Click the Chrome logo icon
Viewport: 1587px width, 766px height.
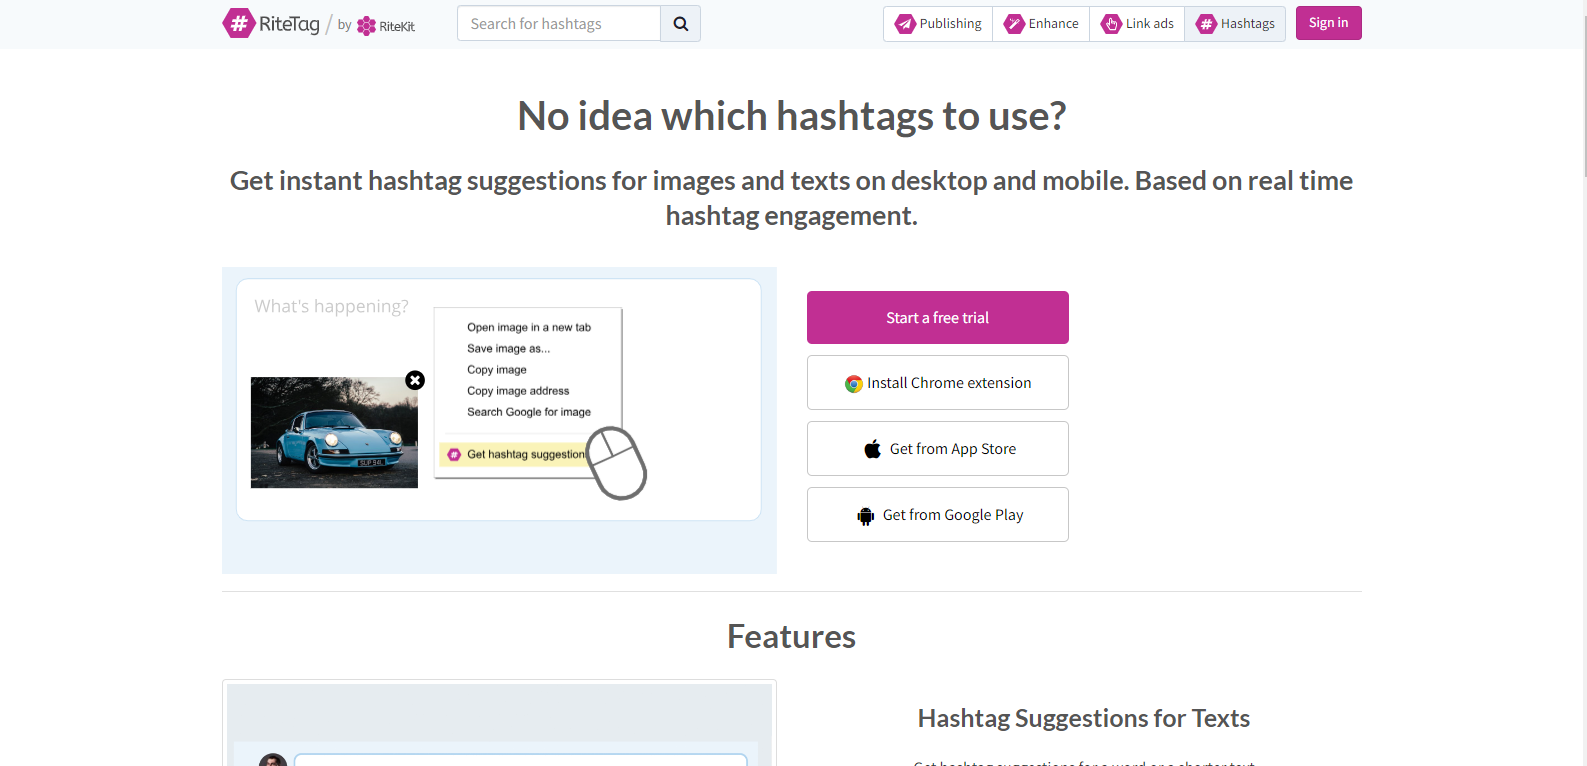(x=854, y=383)
